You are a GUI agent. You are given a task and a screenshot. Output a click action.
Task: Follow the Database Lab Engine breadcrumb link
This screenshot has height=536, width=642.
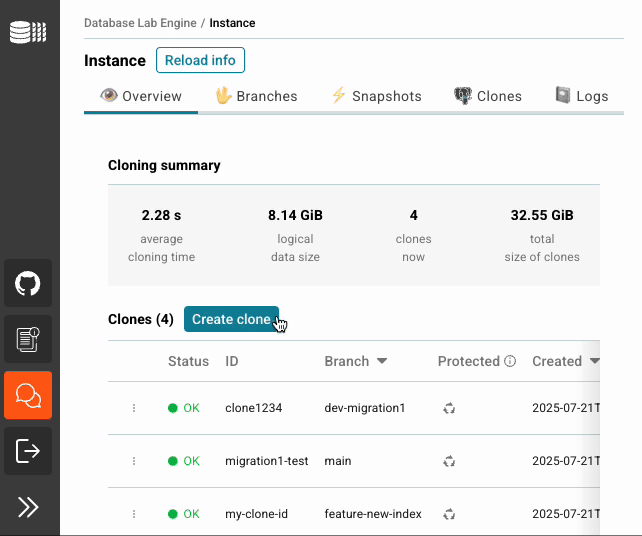(x=140, y=23)
